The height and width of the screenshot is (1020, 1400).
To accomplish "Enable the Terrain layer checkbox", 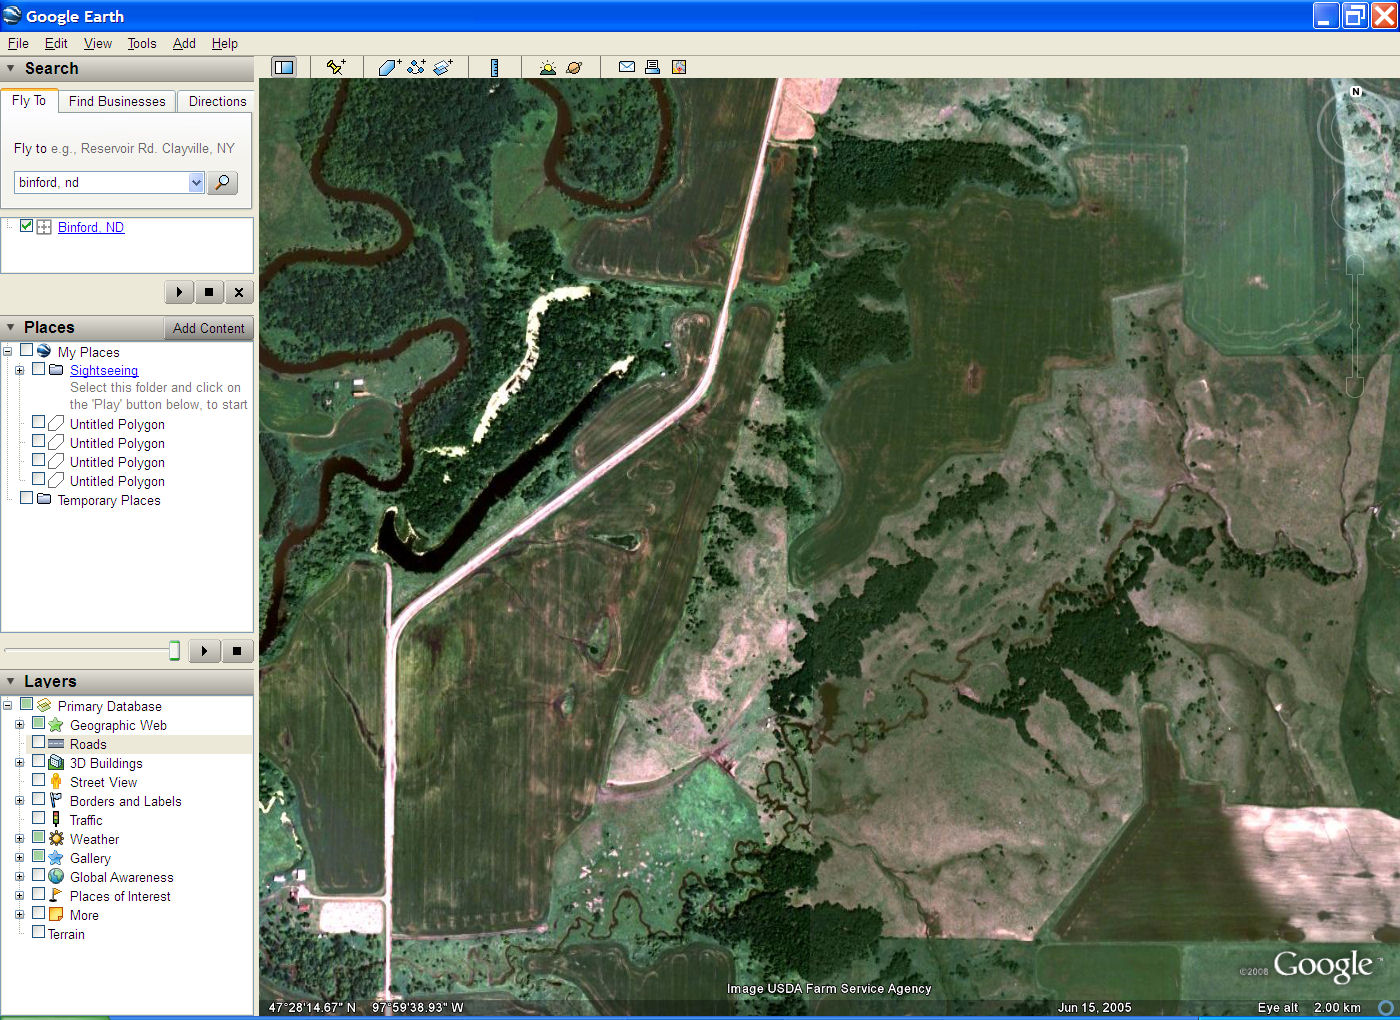I will pos(38,932).
